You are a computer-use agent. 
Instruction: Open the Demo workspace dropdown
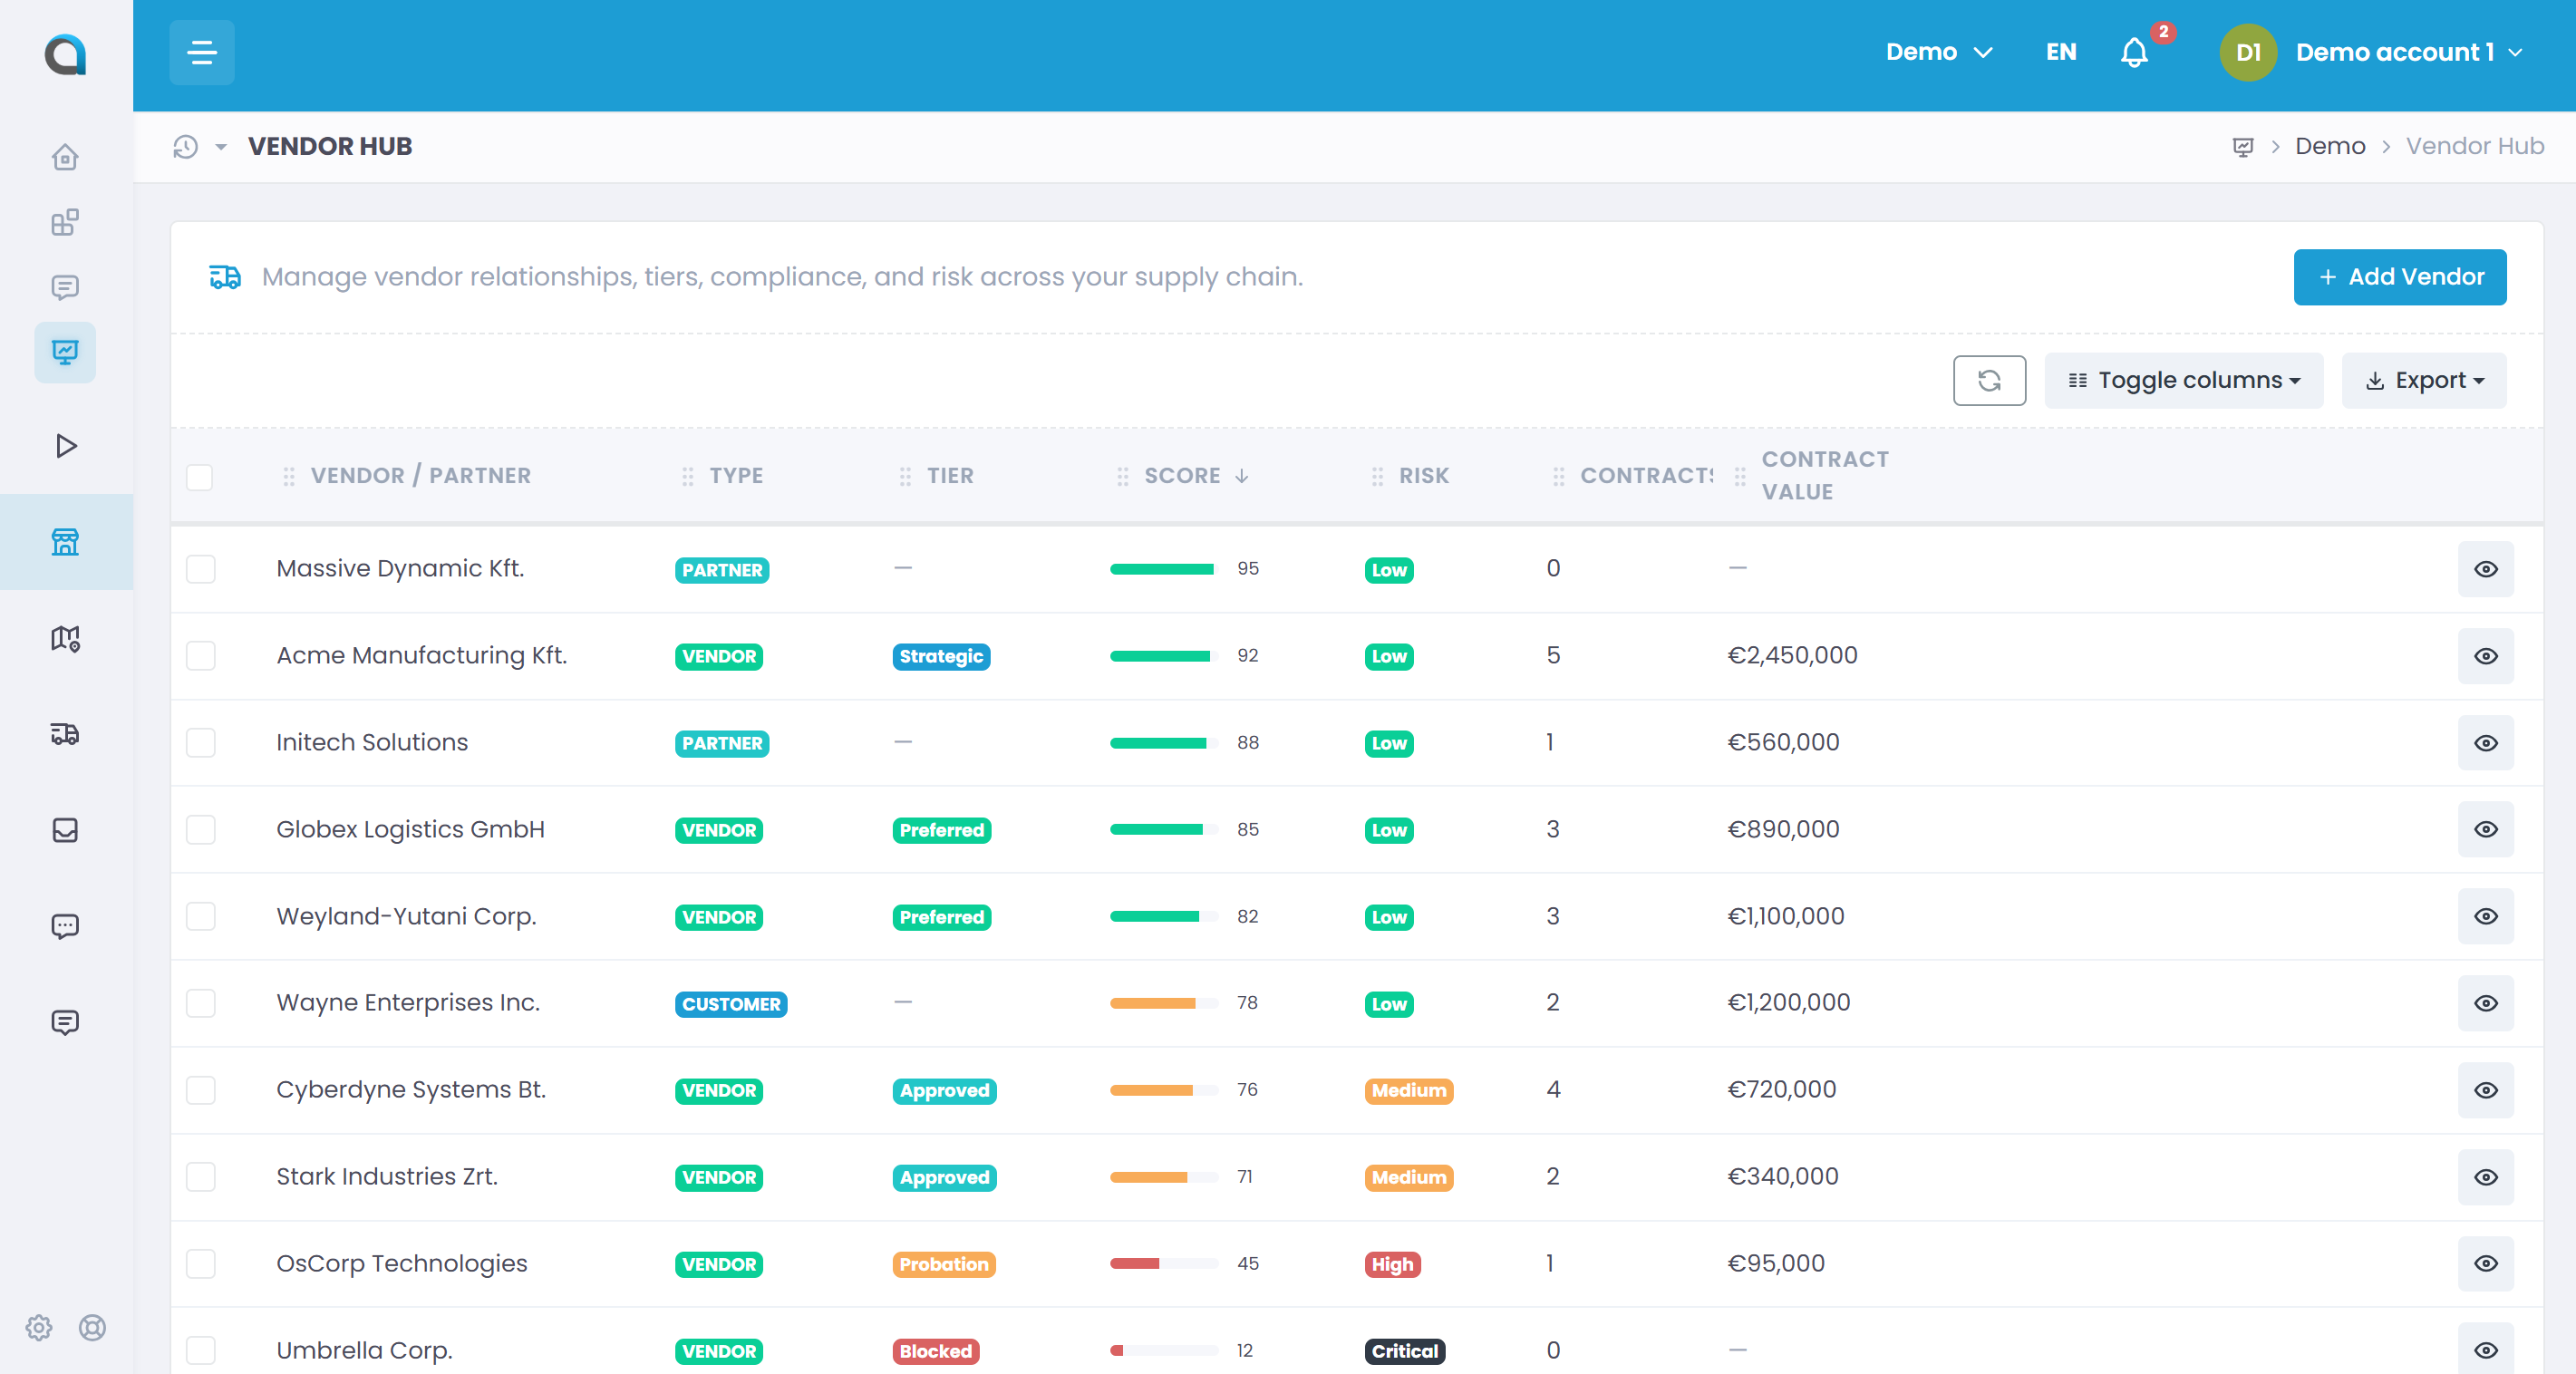pyautogui.click(x=1939, y=52)
